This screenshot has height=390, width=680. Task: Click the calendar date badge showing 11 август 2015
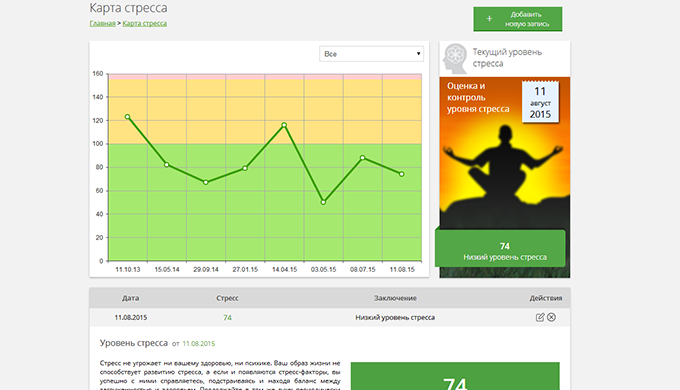tap(540, 102)
